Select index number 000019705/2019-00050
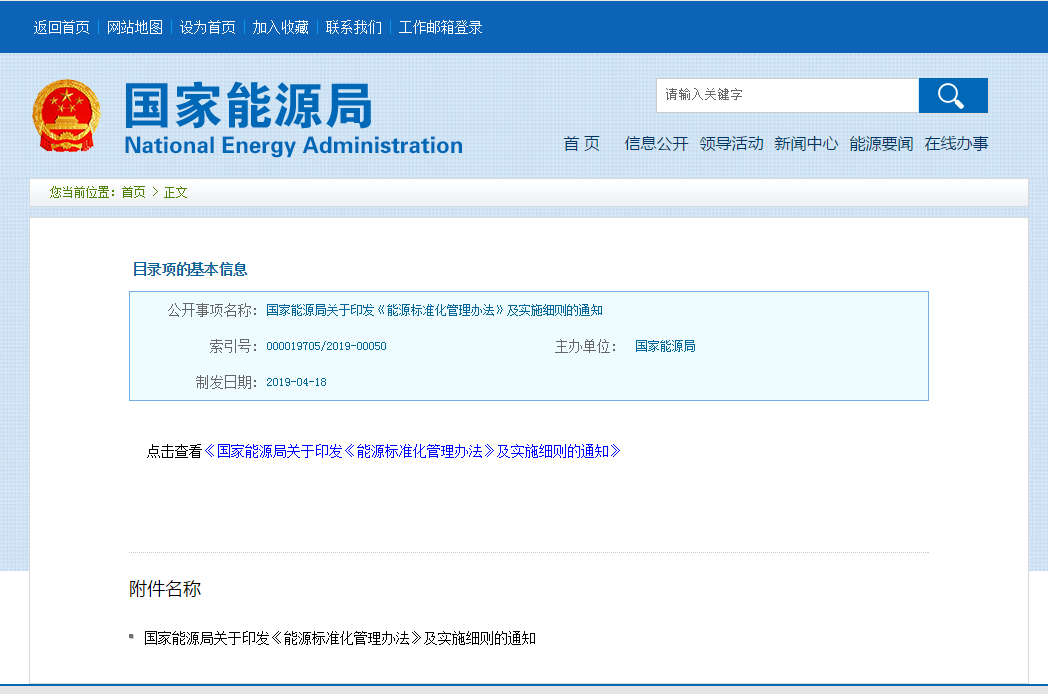Viewport: 1048px width, 694px height. 326,346
